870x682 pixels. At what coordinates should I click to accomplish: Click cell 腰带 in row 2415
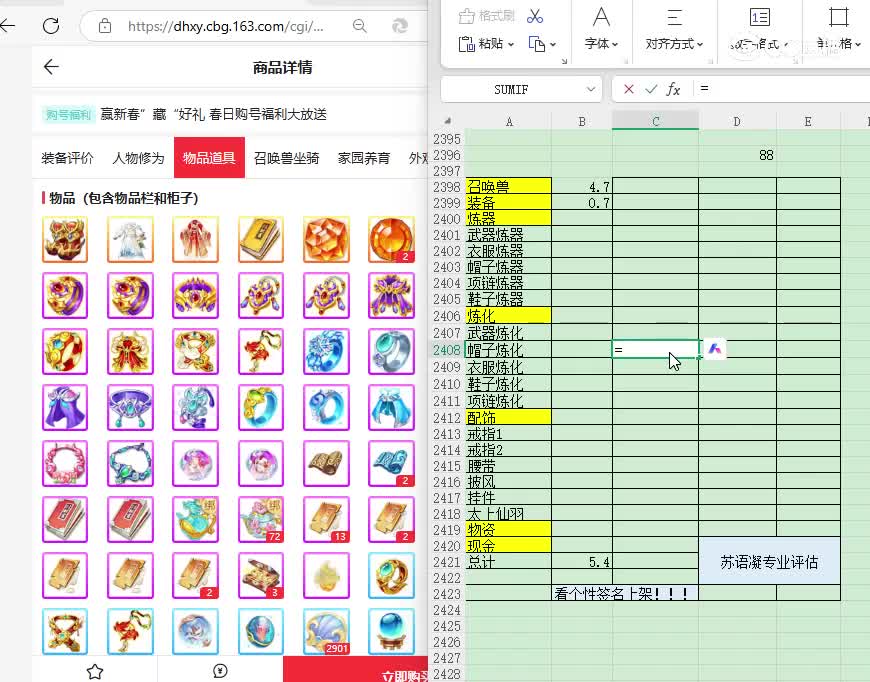tap(509, 465)
